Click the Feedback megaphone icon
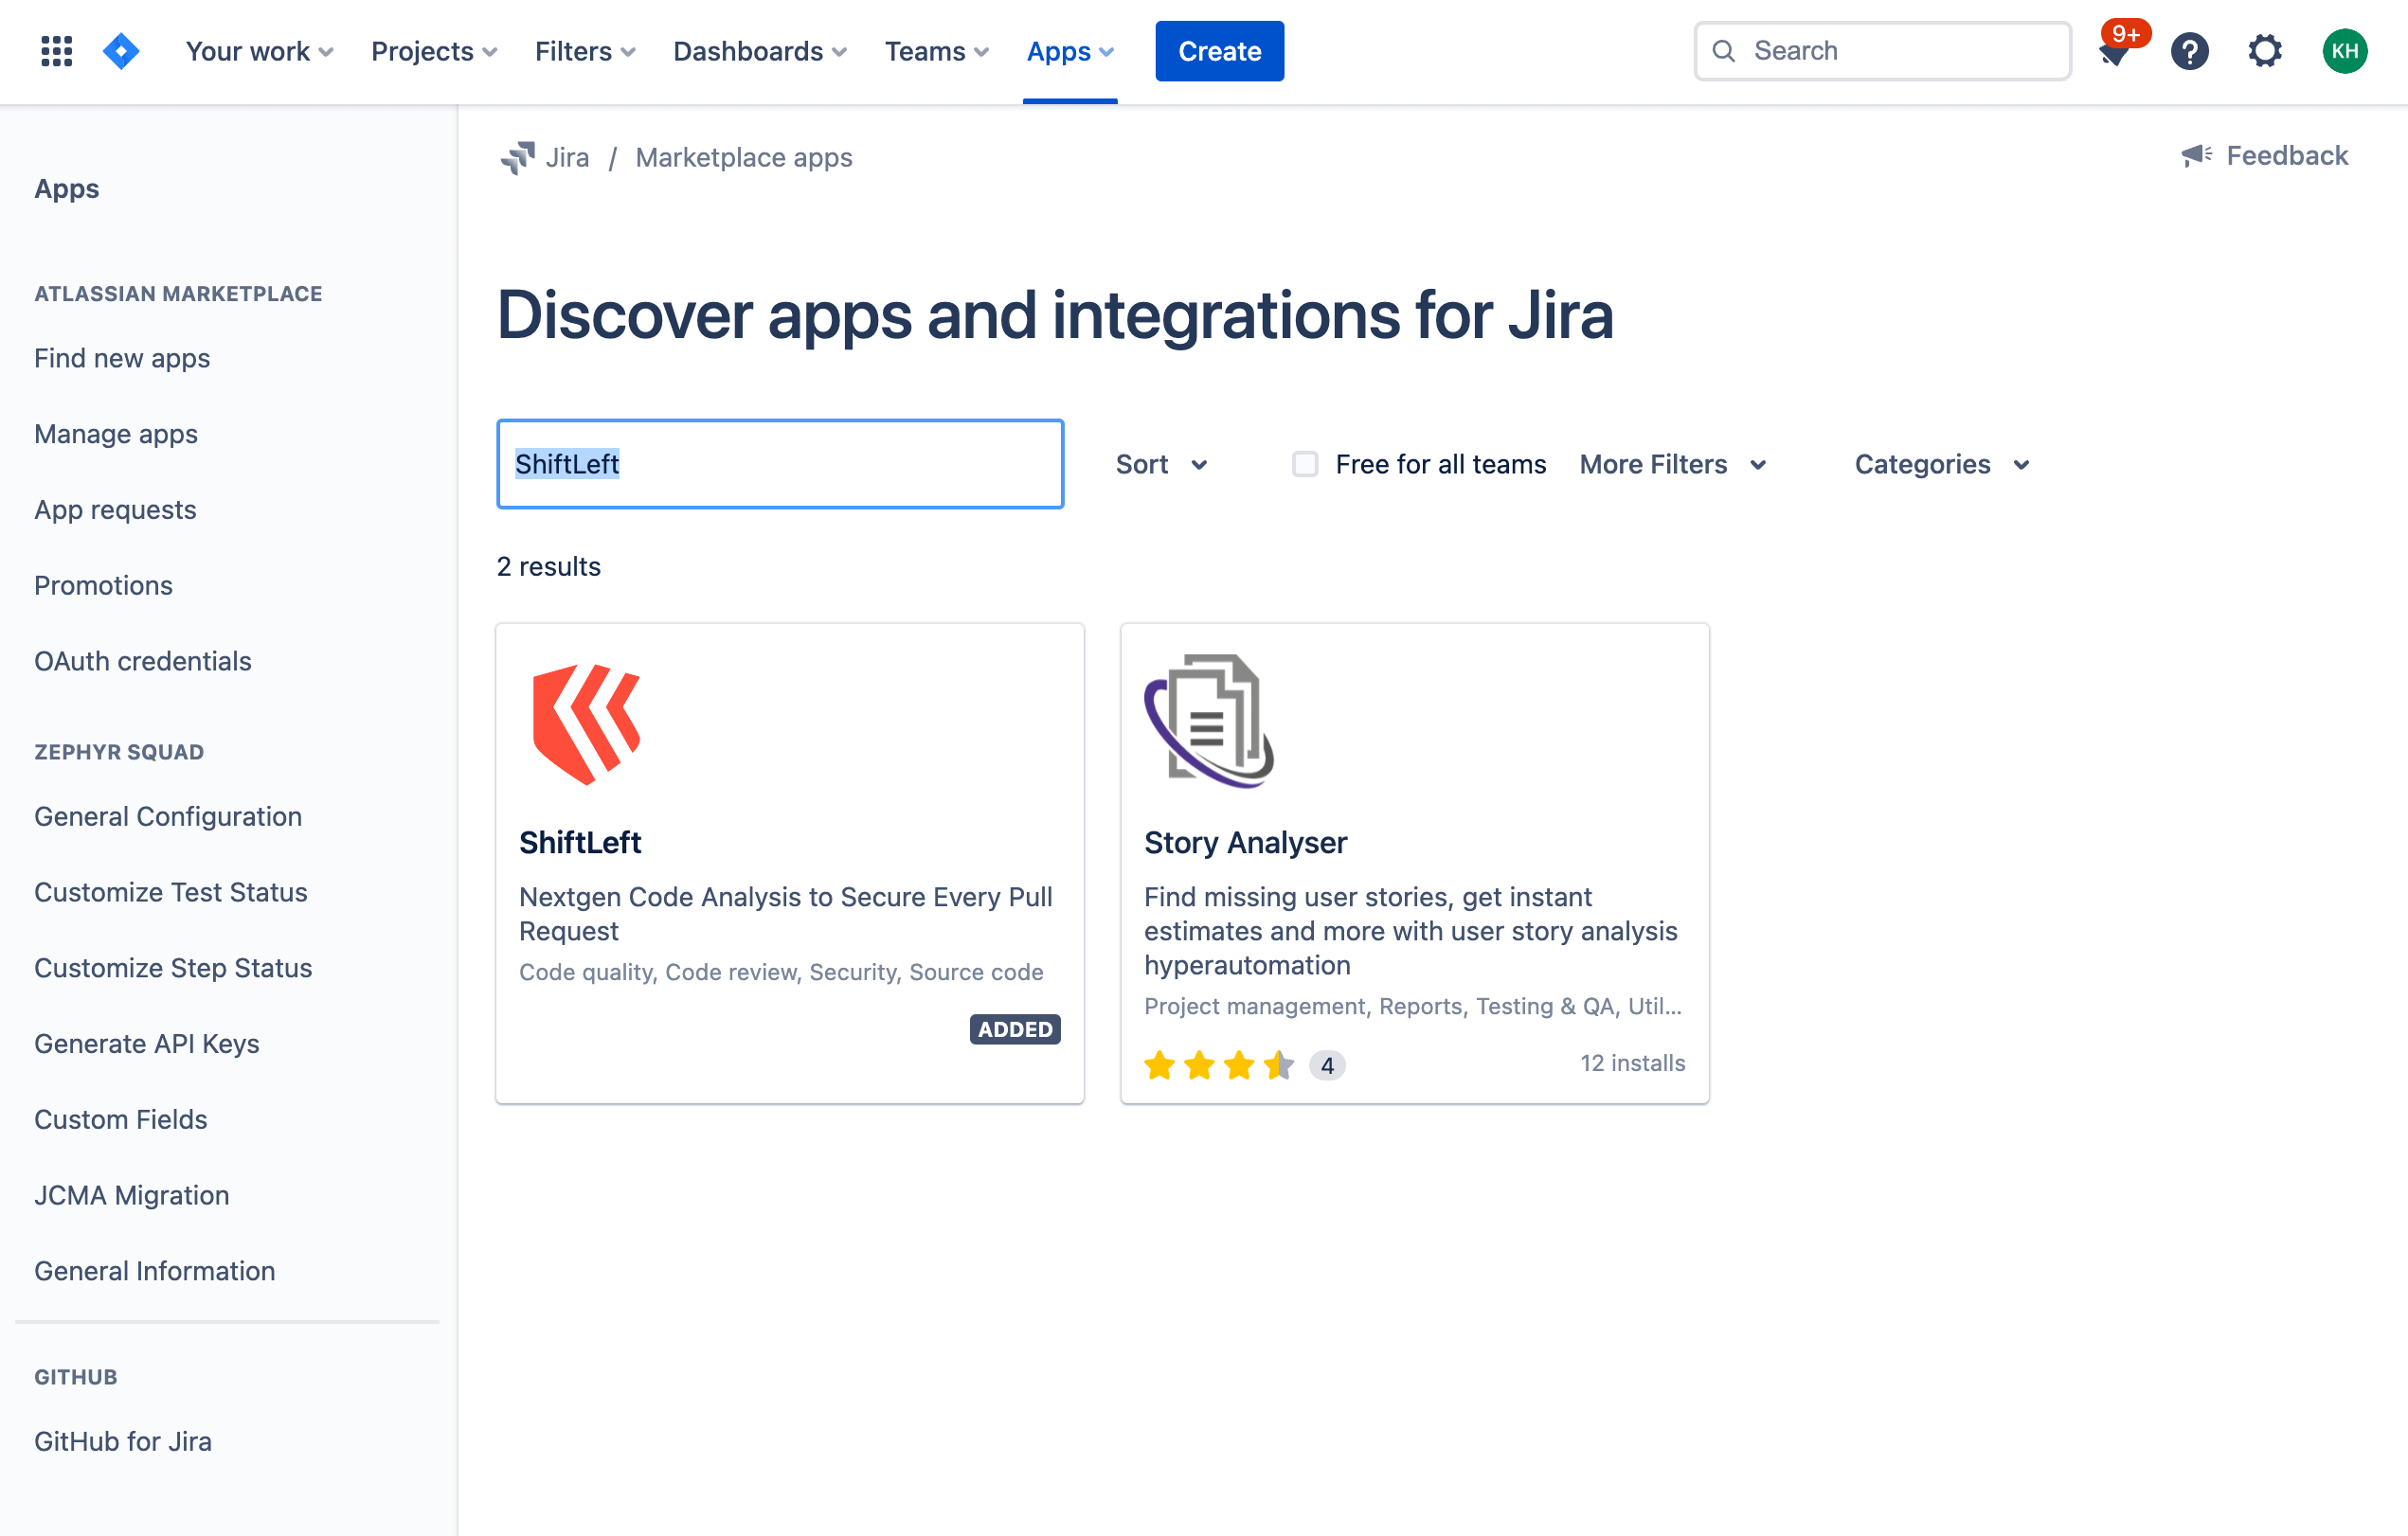This screenshot has width=2408, height=1536. click(2196, 155)
